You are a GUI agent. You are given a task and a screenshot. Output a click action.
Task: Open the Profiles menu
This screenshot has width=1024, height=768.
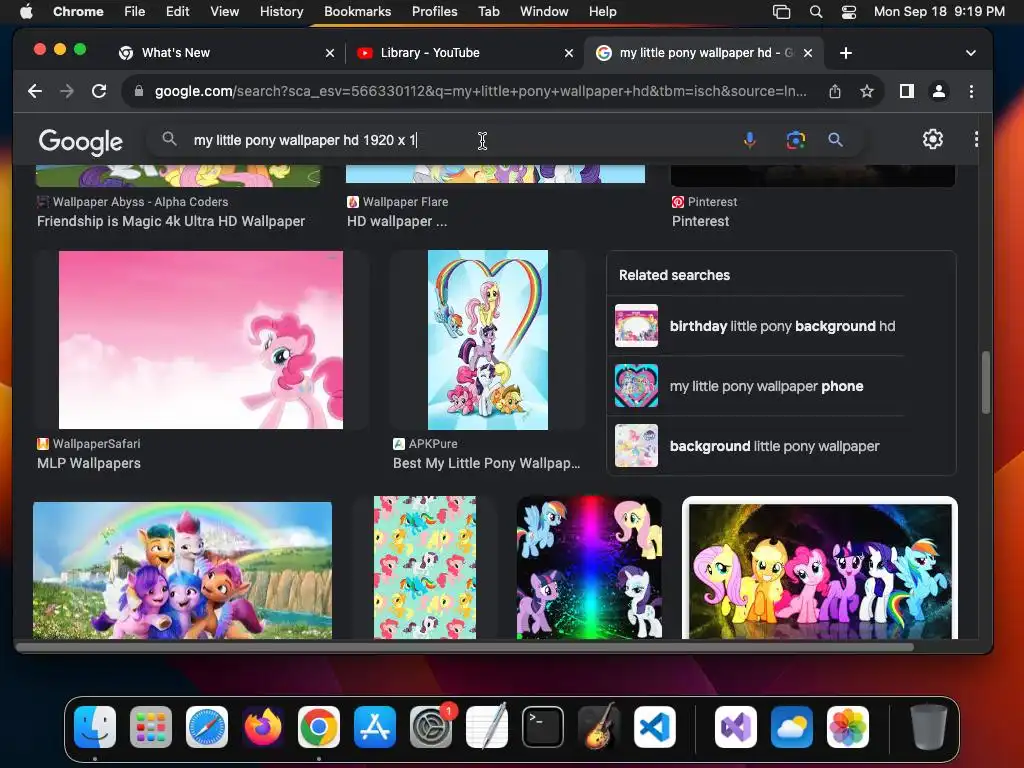(x=434, y=12)
